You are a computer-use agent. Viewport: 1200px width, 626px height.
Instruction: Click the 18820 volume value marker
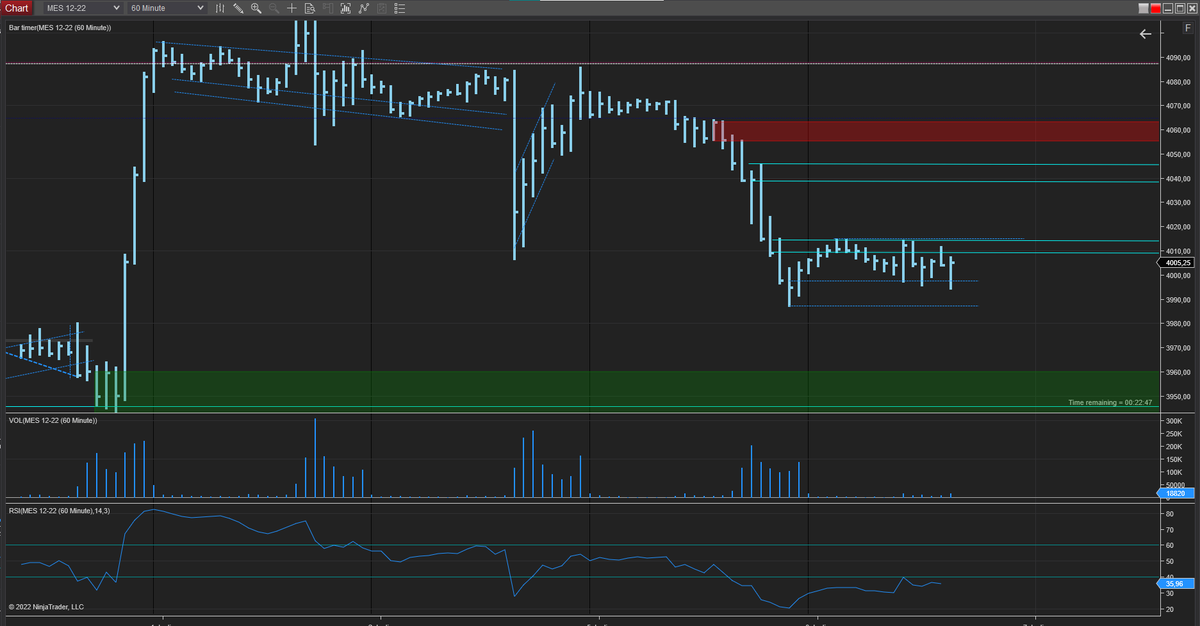pyautogui.click(x=1177, y=493)
